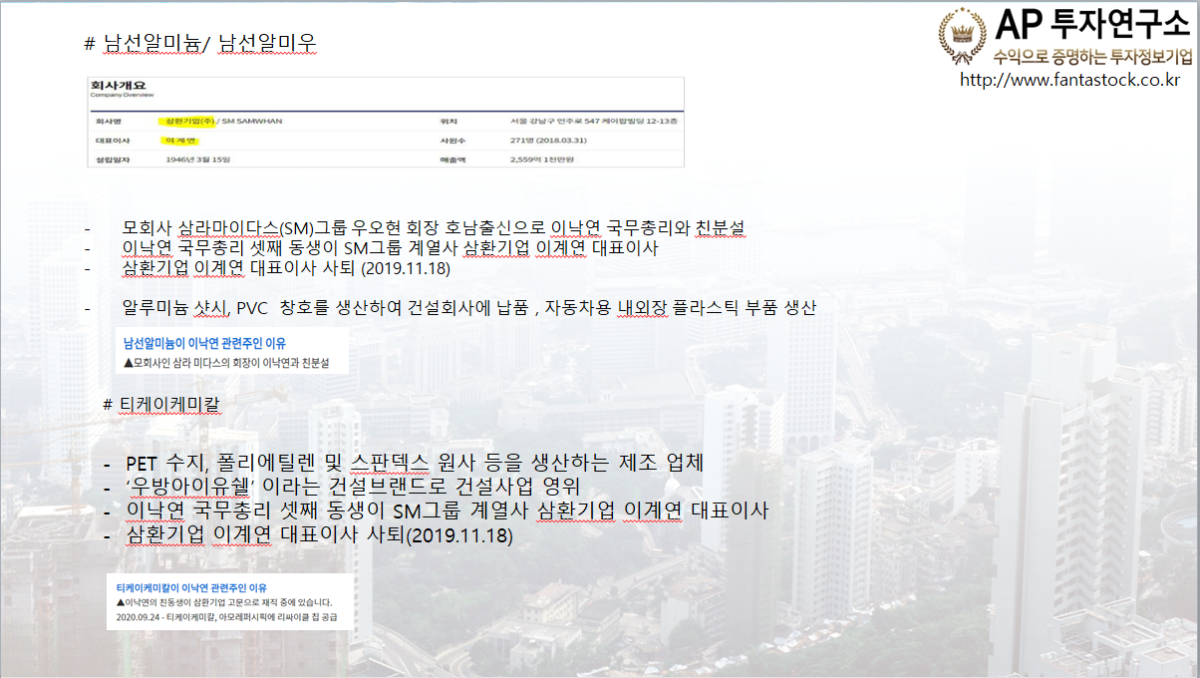Click the '회사명' row label
Image resolution: width=1200 pixels, height=678 pixels.
click(107, 121)
